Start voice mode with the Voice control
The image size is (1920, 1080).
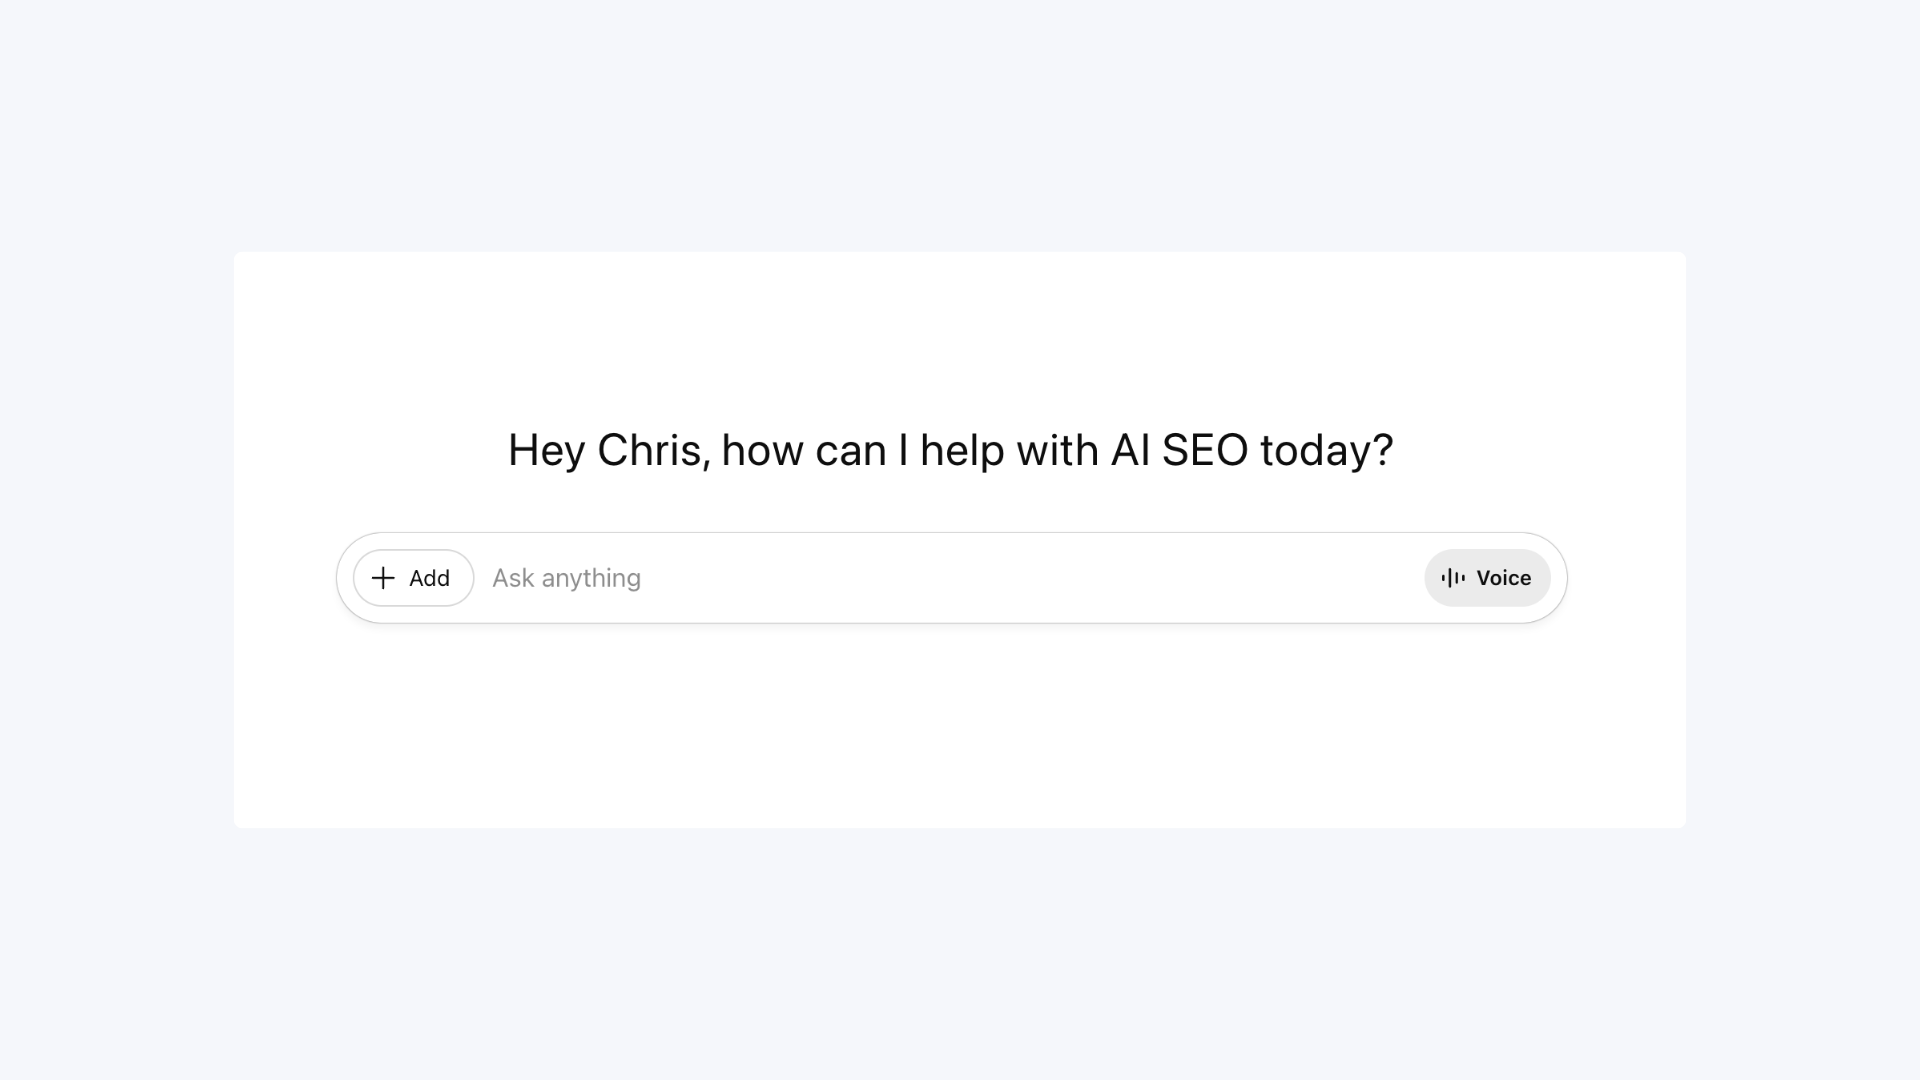(1487, 578)
